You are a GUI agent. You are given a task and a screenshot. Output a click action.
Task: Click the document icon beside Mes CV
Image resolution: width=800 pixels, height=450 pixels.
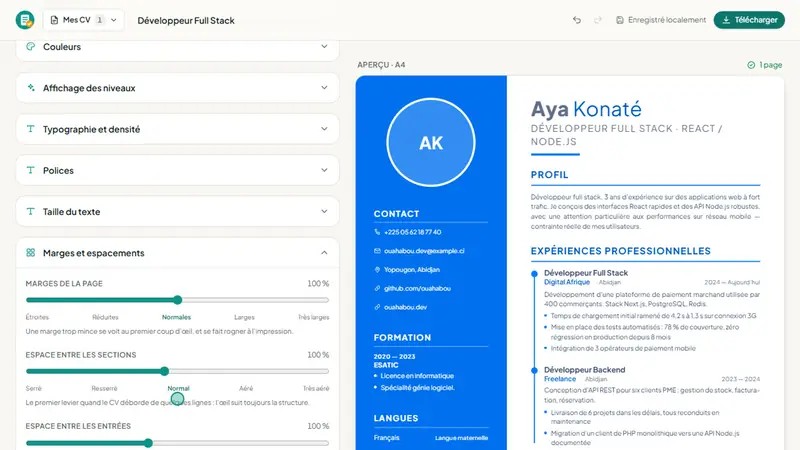click(x=54, y=20)
